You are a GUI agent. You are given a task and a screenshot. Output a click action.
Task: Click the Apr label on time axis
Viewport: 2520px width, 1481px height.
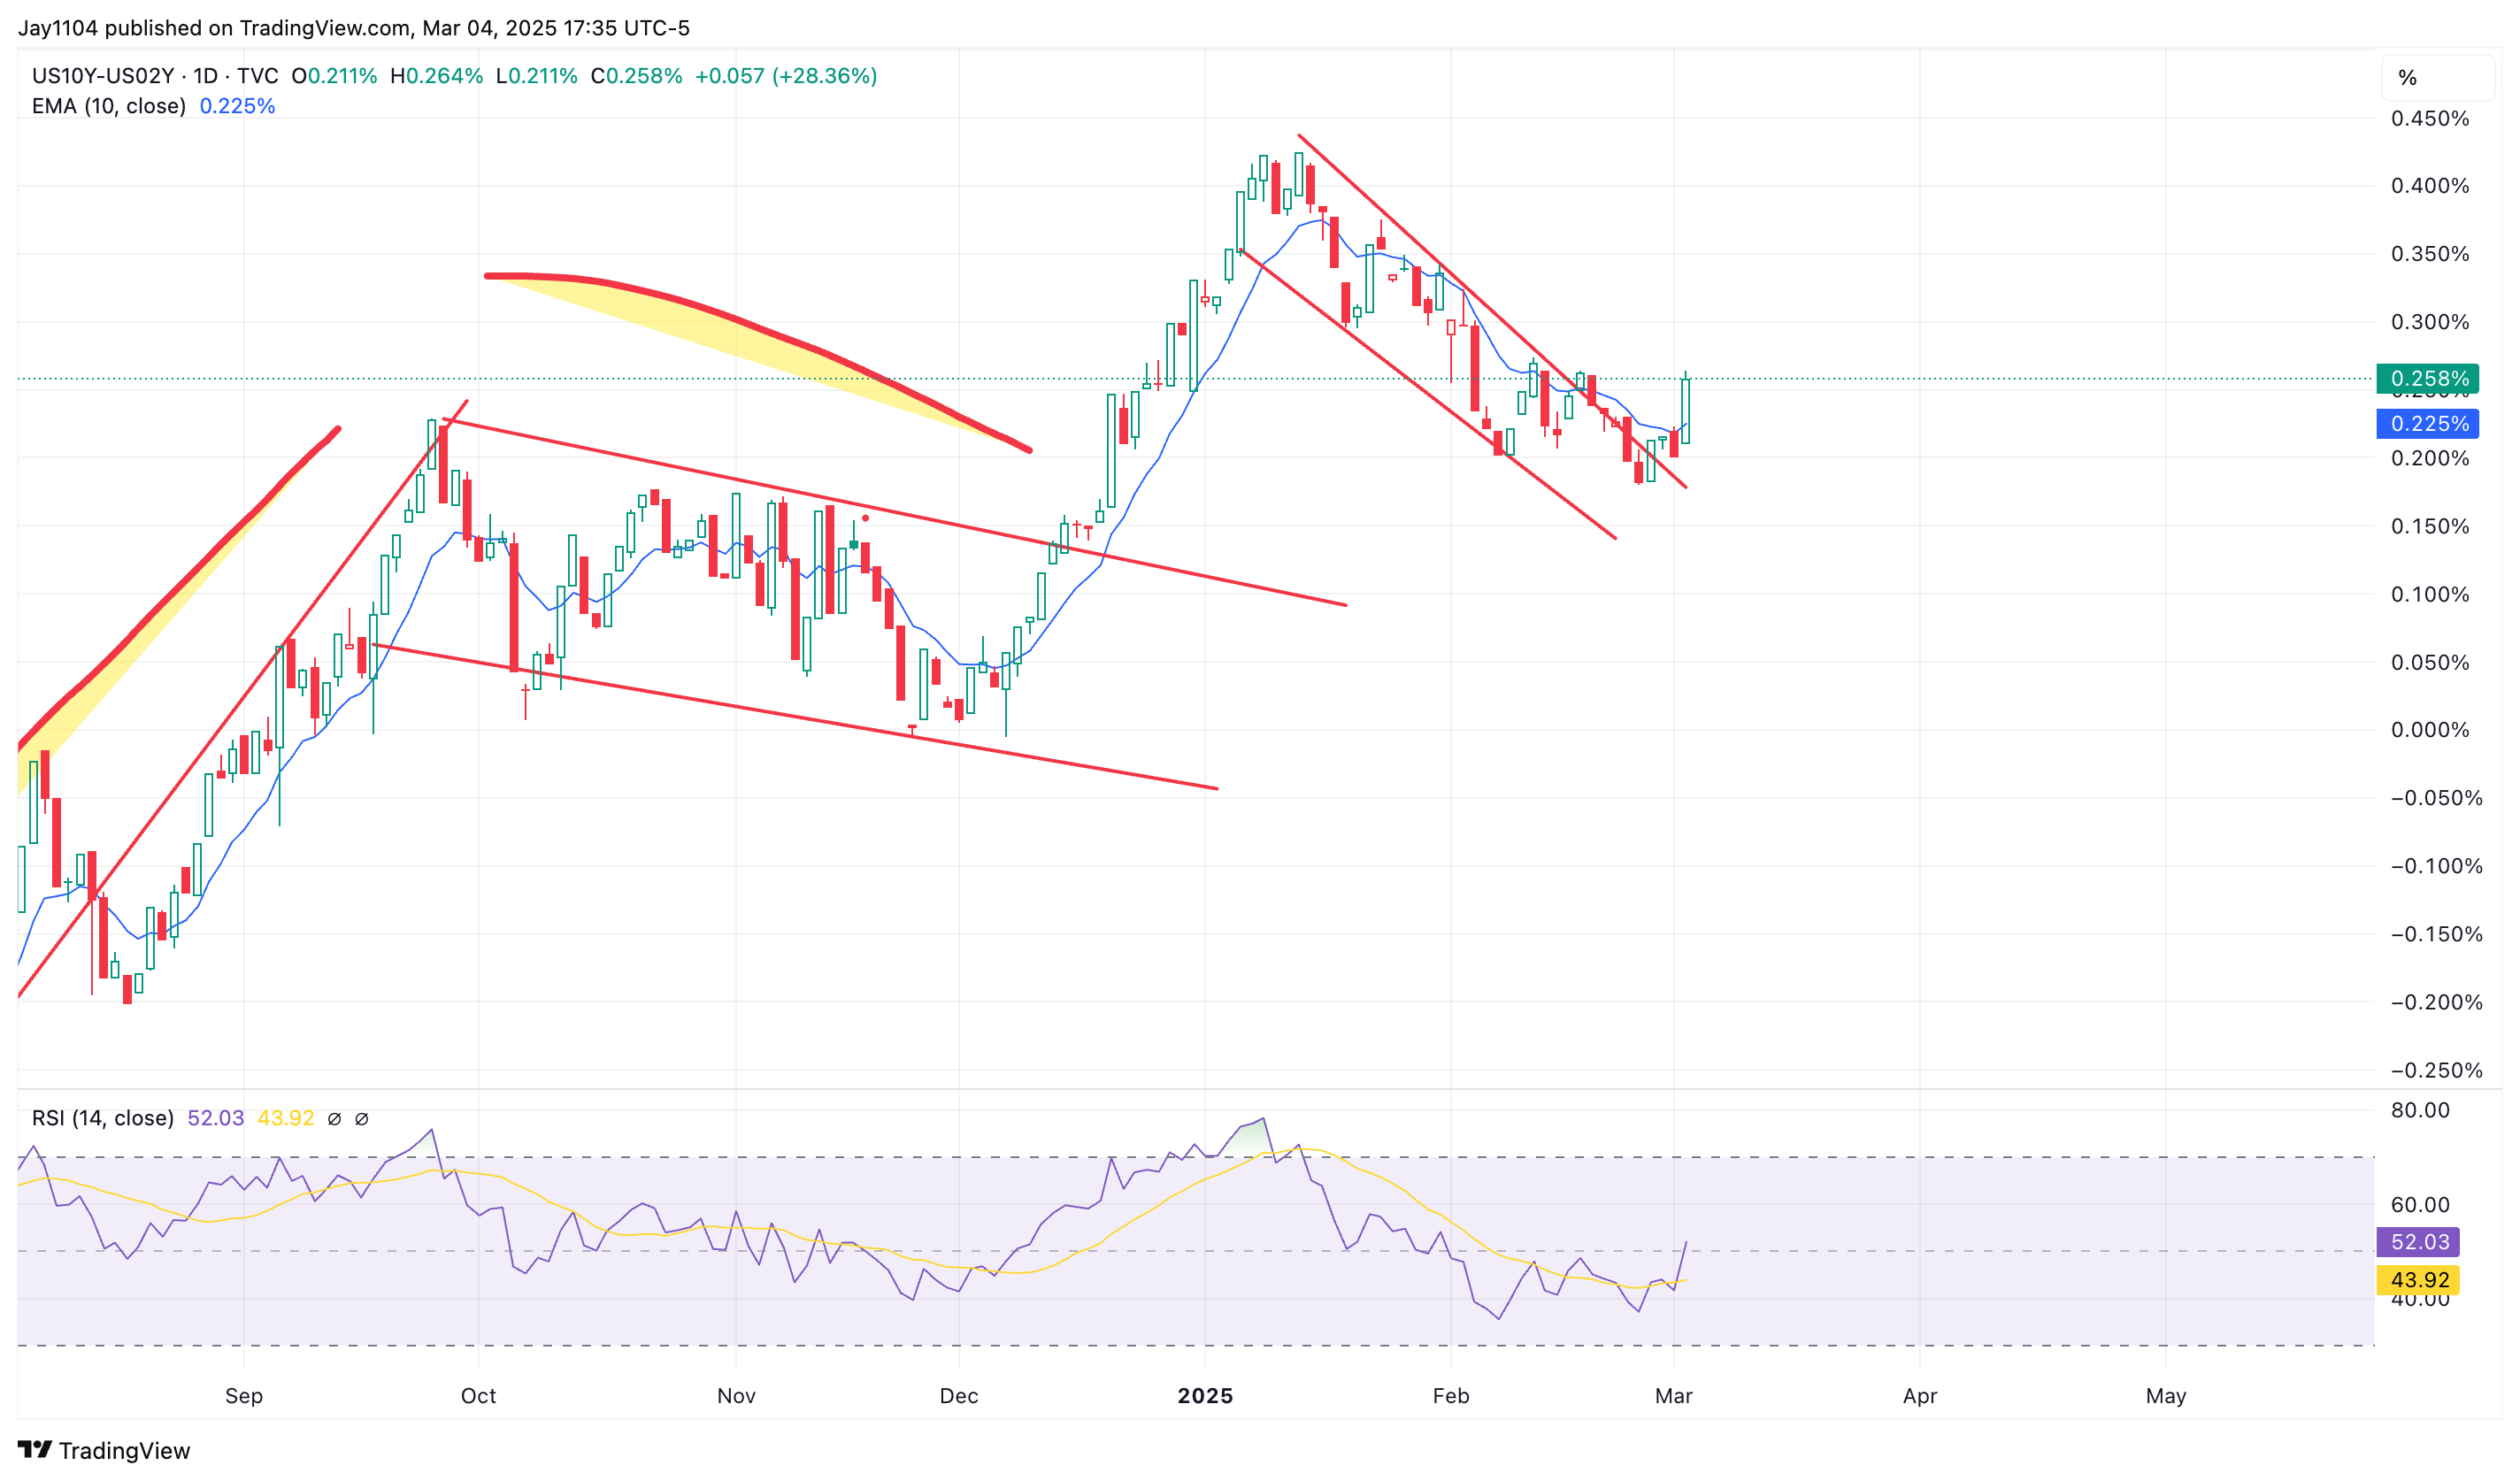click(1920, 1396)
